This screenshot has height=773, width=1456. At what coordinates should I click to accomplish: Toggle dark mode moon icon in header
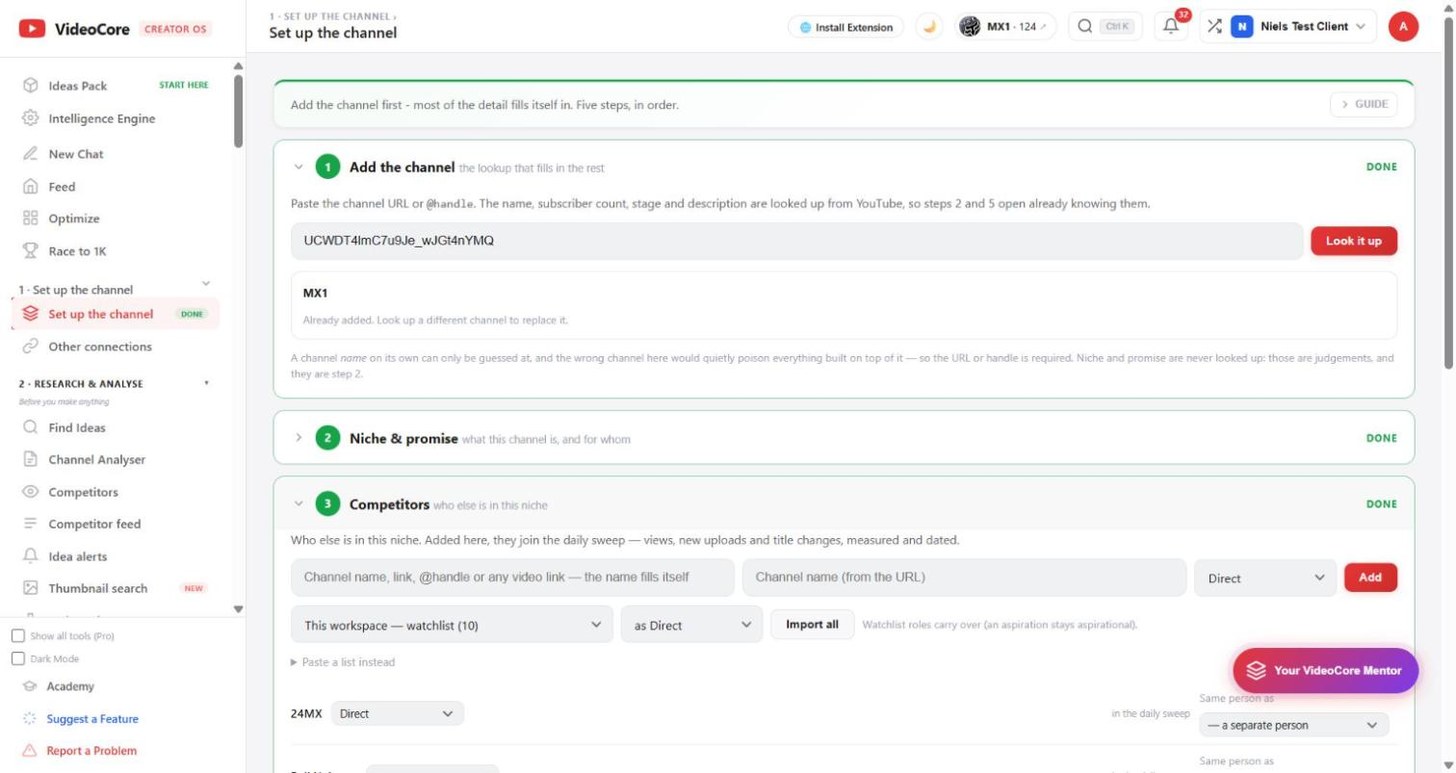930,27
